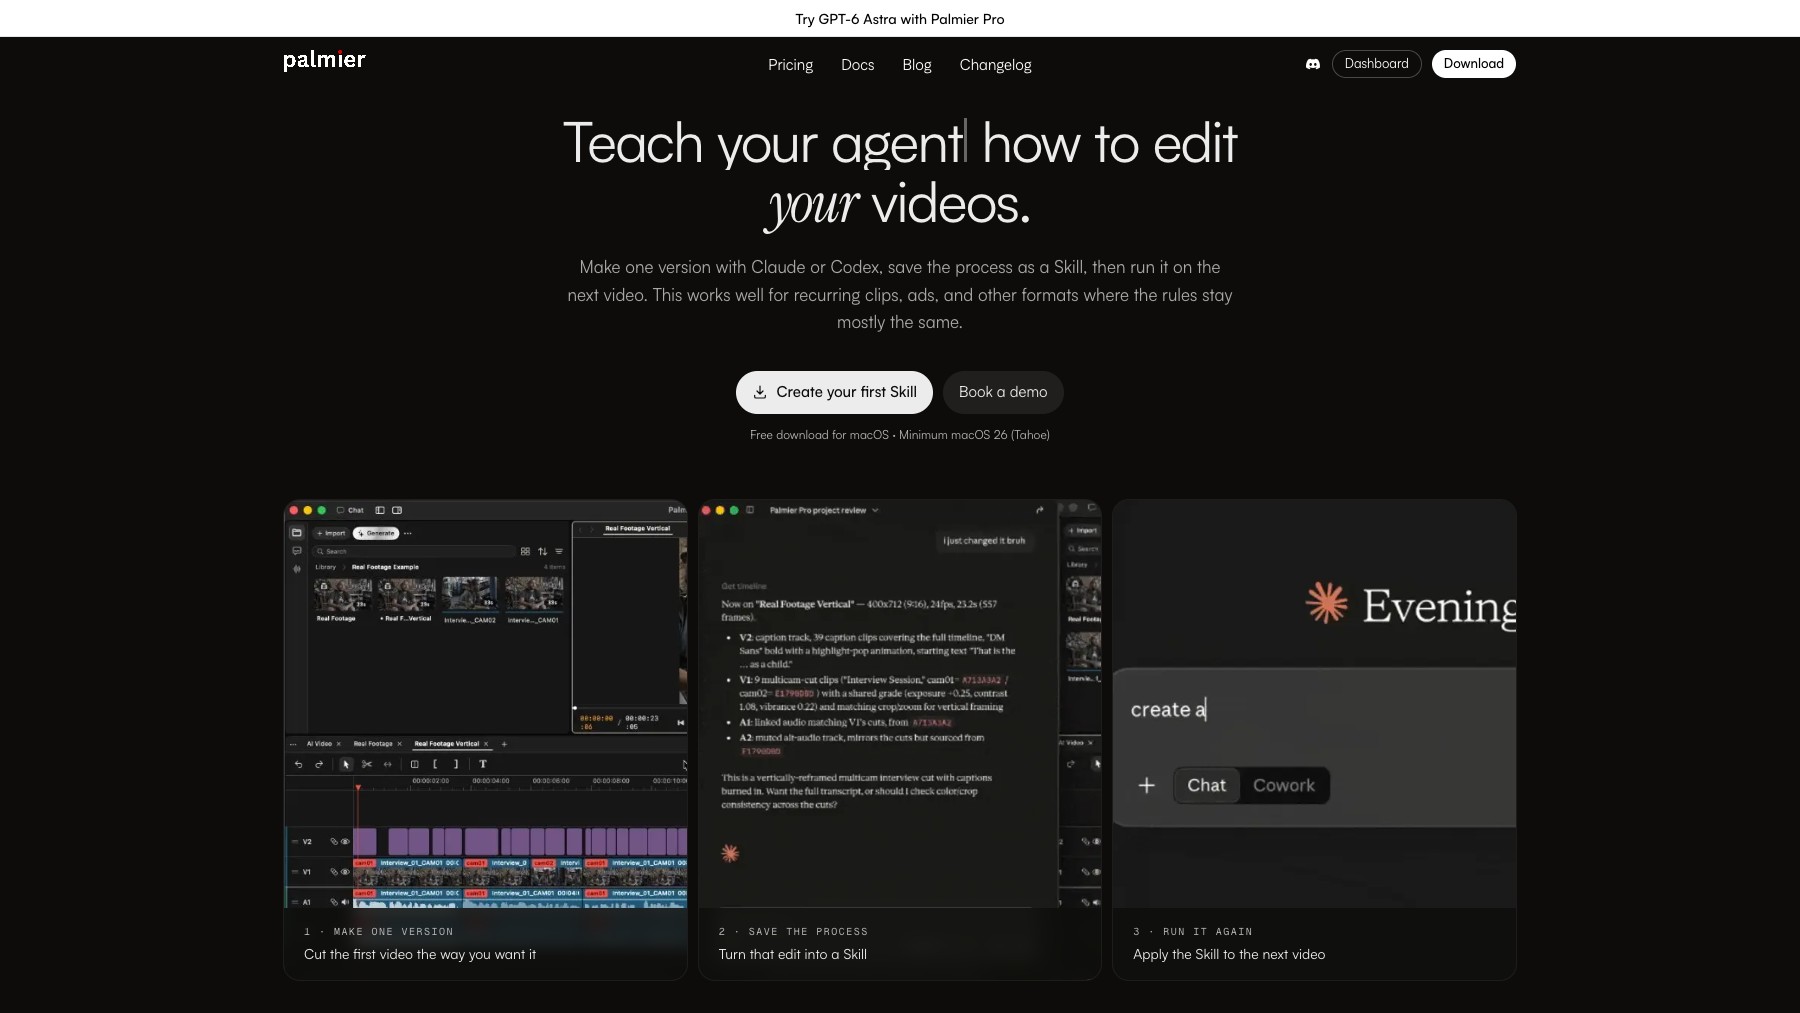This screenshot has width=1800, height=1013.
Task: Click the white Download button
Action: point(1473,64)
